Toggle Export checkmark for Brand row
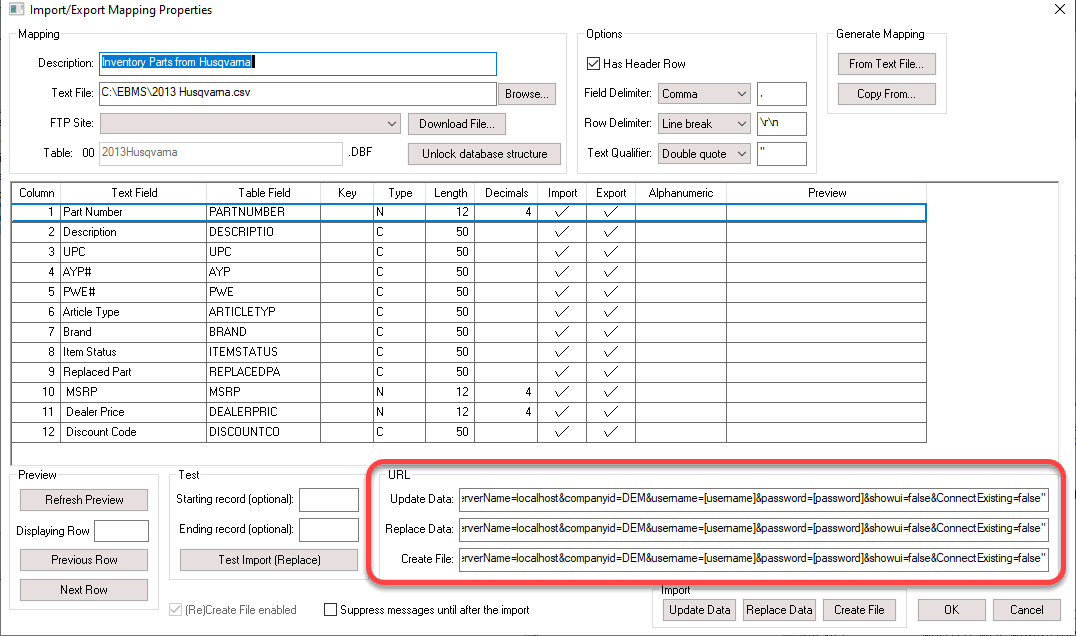This screenshot has width=1076, height=636. pyautogui.click(x=611, y=331)
